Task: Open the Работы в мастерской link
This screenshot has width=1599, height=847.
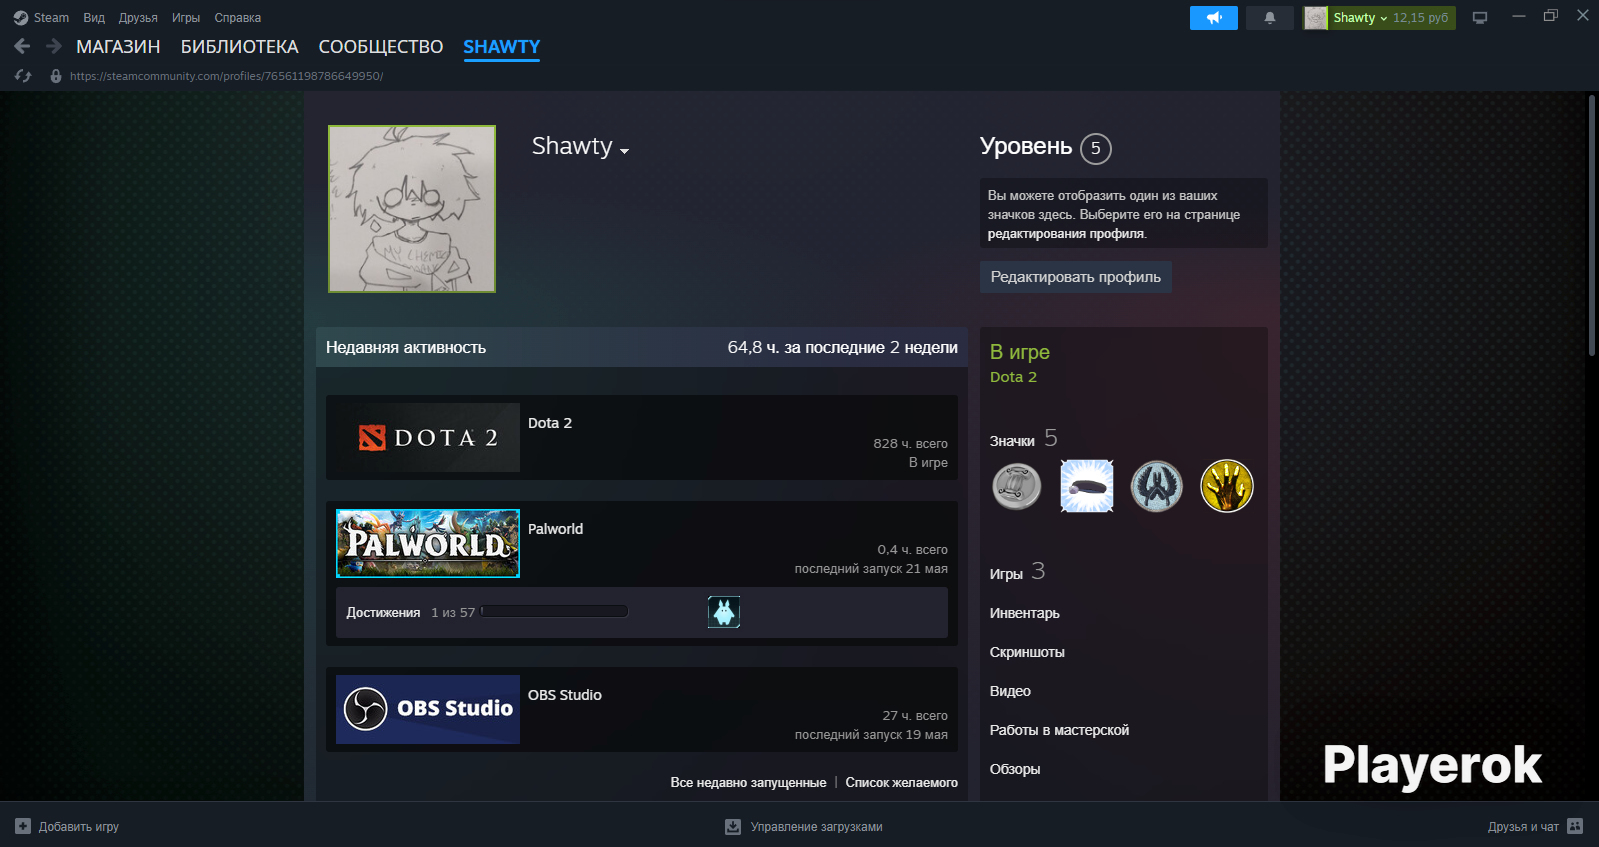Action: point(1059,730)
